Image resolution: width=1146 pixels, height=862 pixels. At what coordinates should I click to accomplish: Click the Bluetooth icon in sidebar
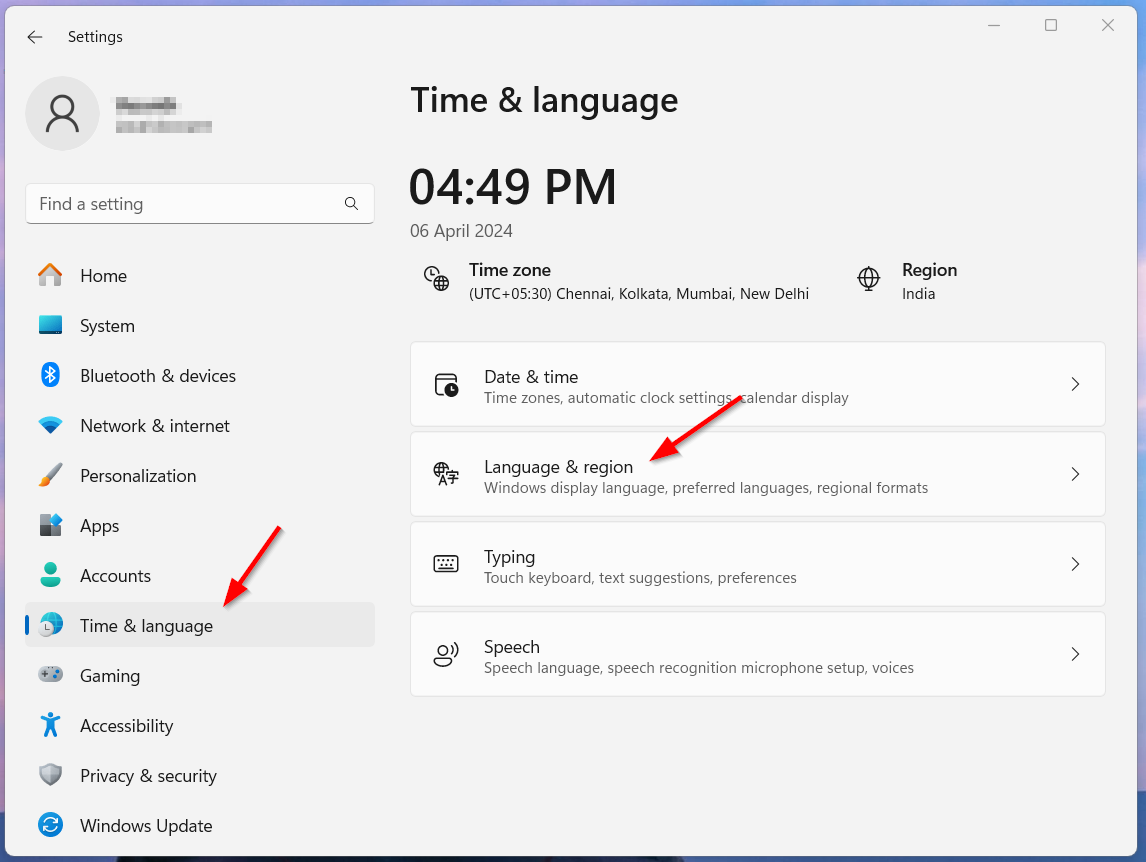[50, 375]
